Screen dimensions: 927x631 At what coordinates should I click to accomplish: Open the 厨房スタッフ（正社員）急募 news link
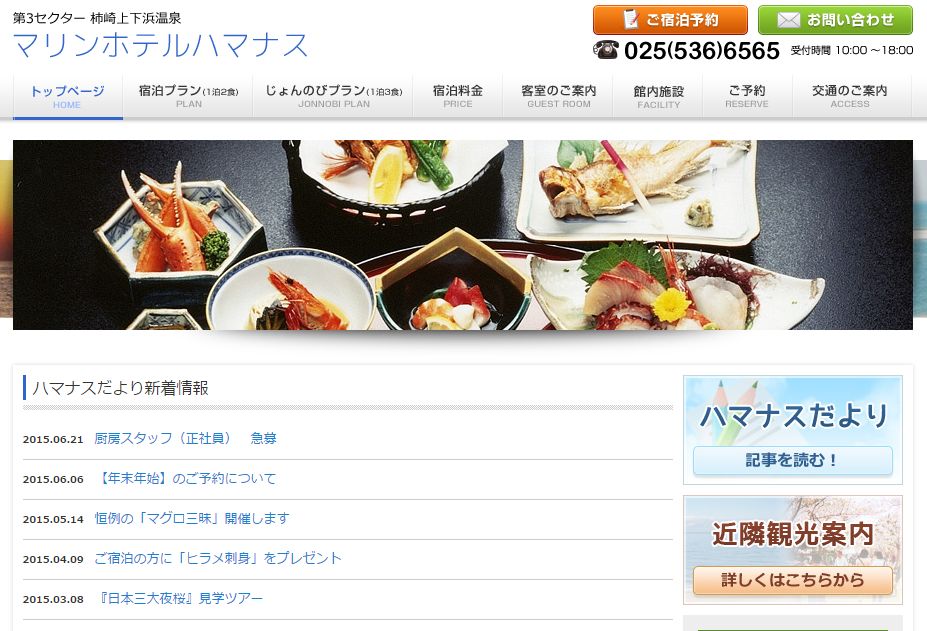(x=186, y=438)
